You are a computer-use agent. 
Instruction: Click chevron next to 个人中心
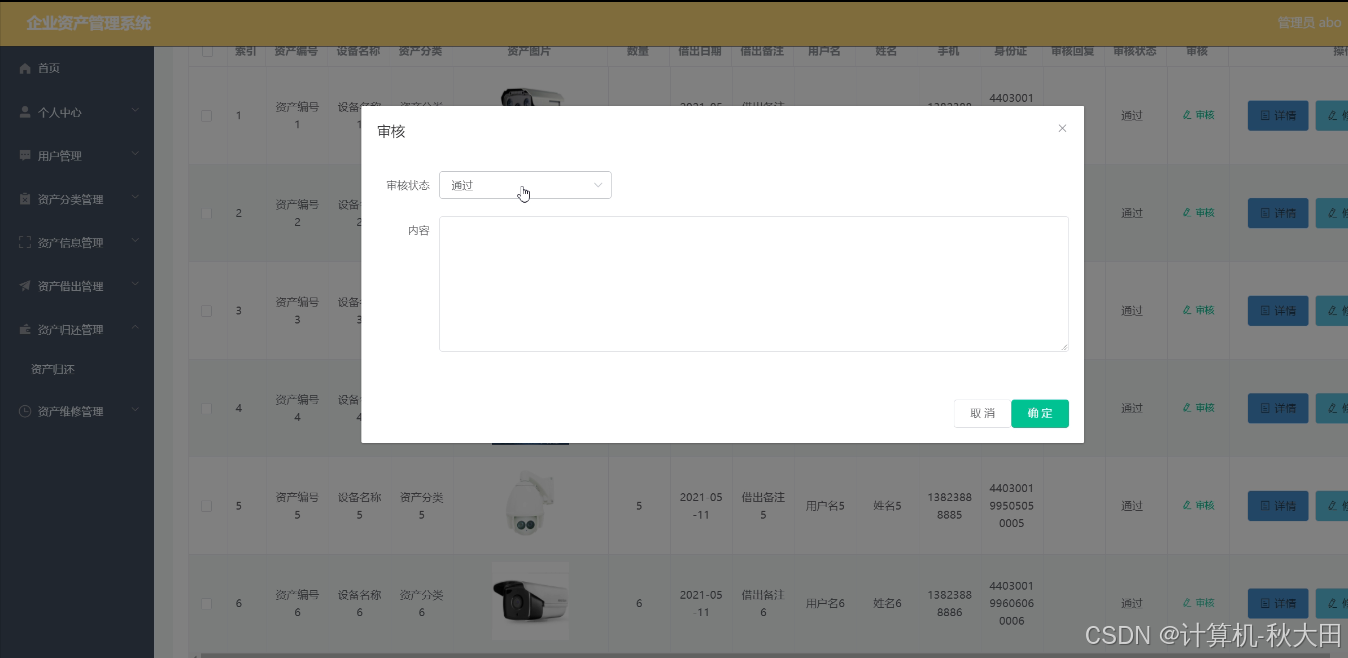tap(135, 111)
